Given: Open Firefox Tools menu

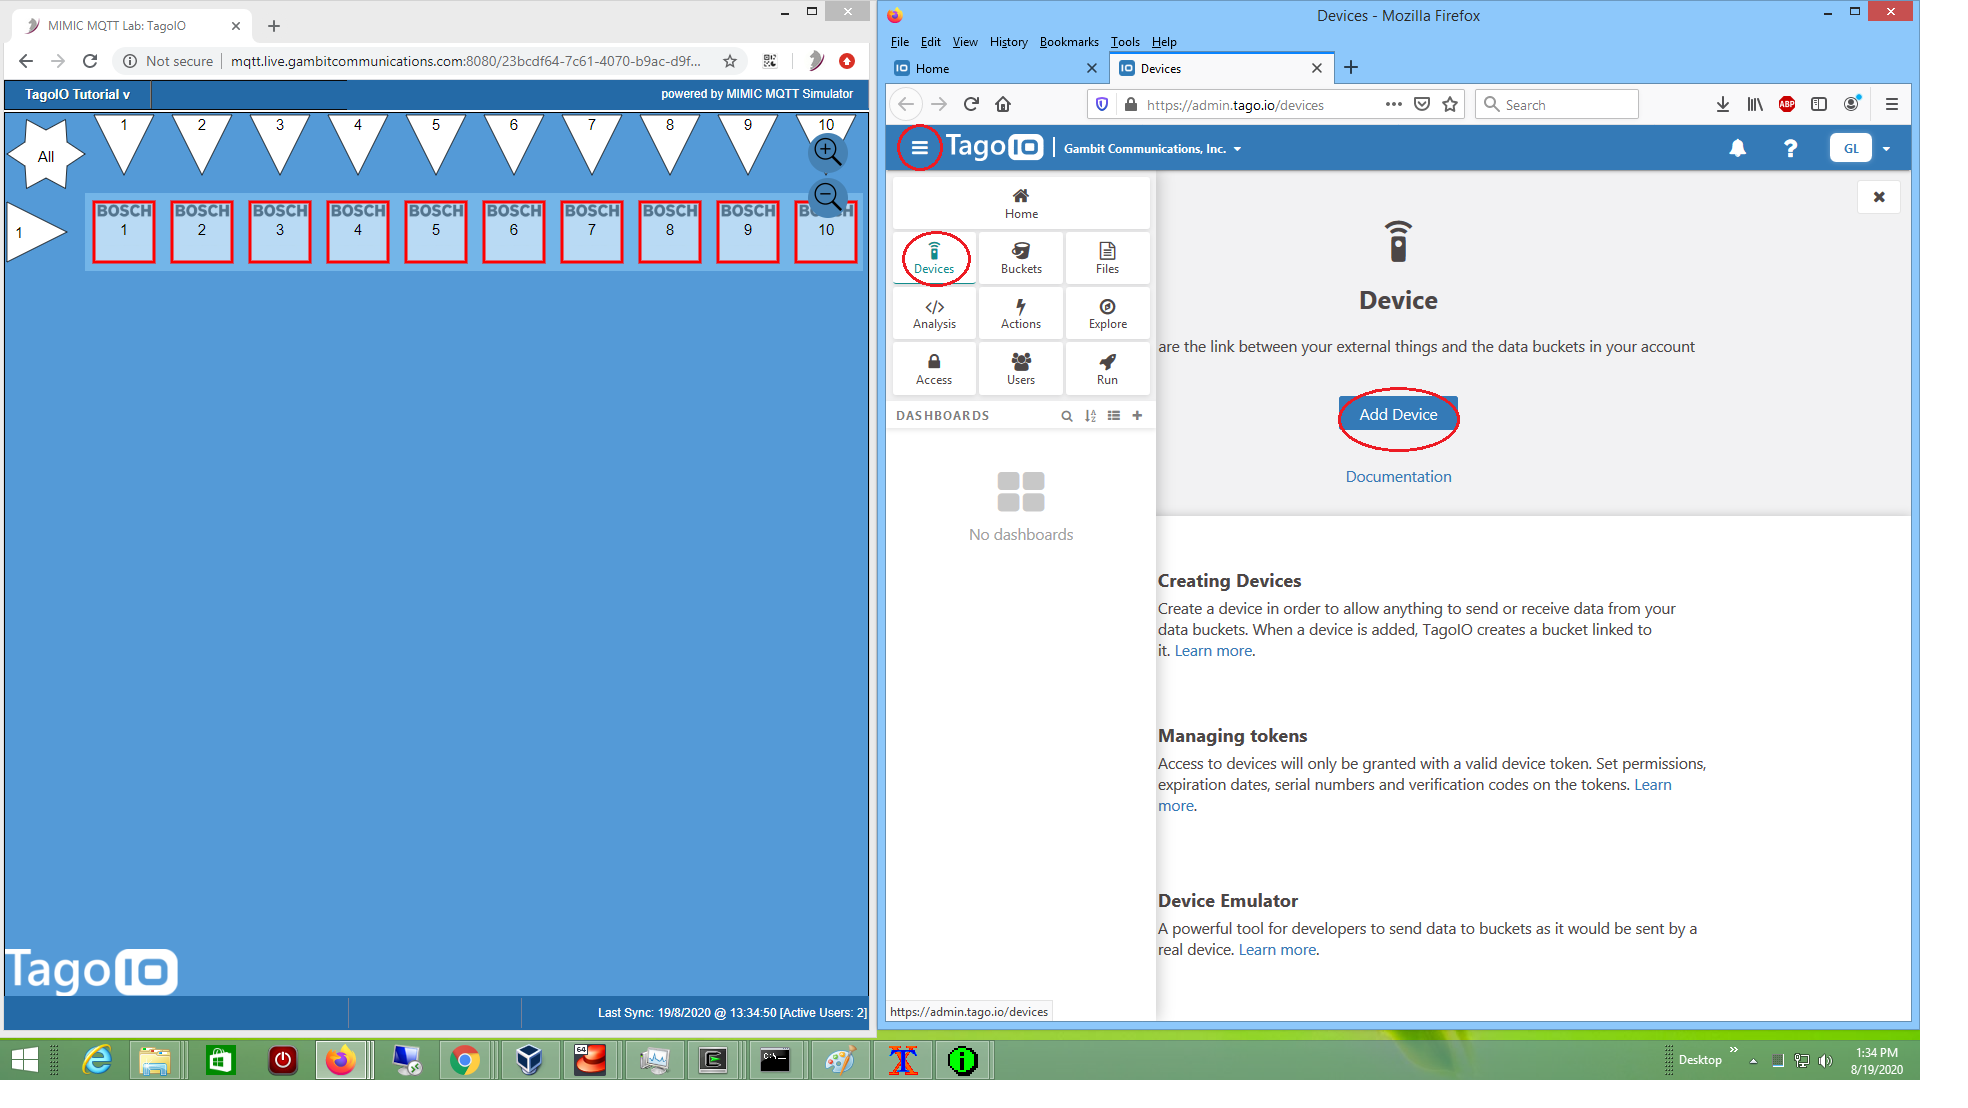Looking at the screenshot, I should click(1125, 42).
